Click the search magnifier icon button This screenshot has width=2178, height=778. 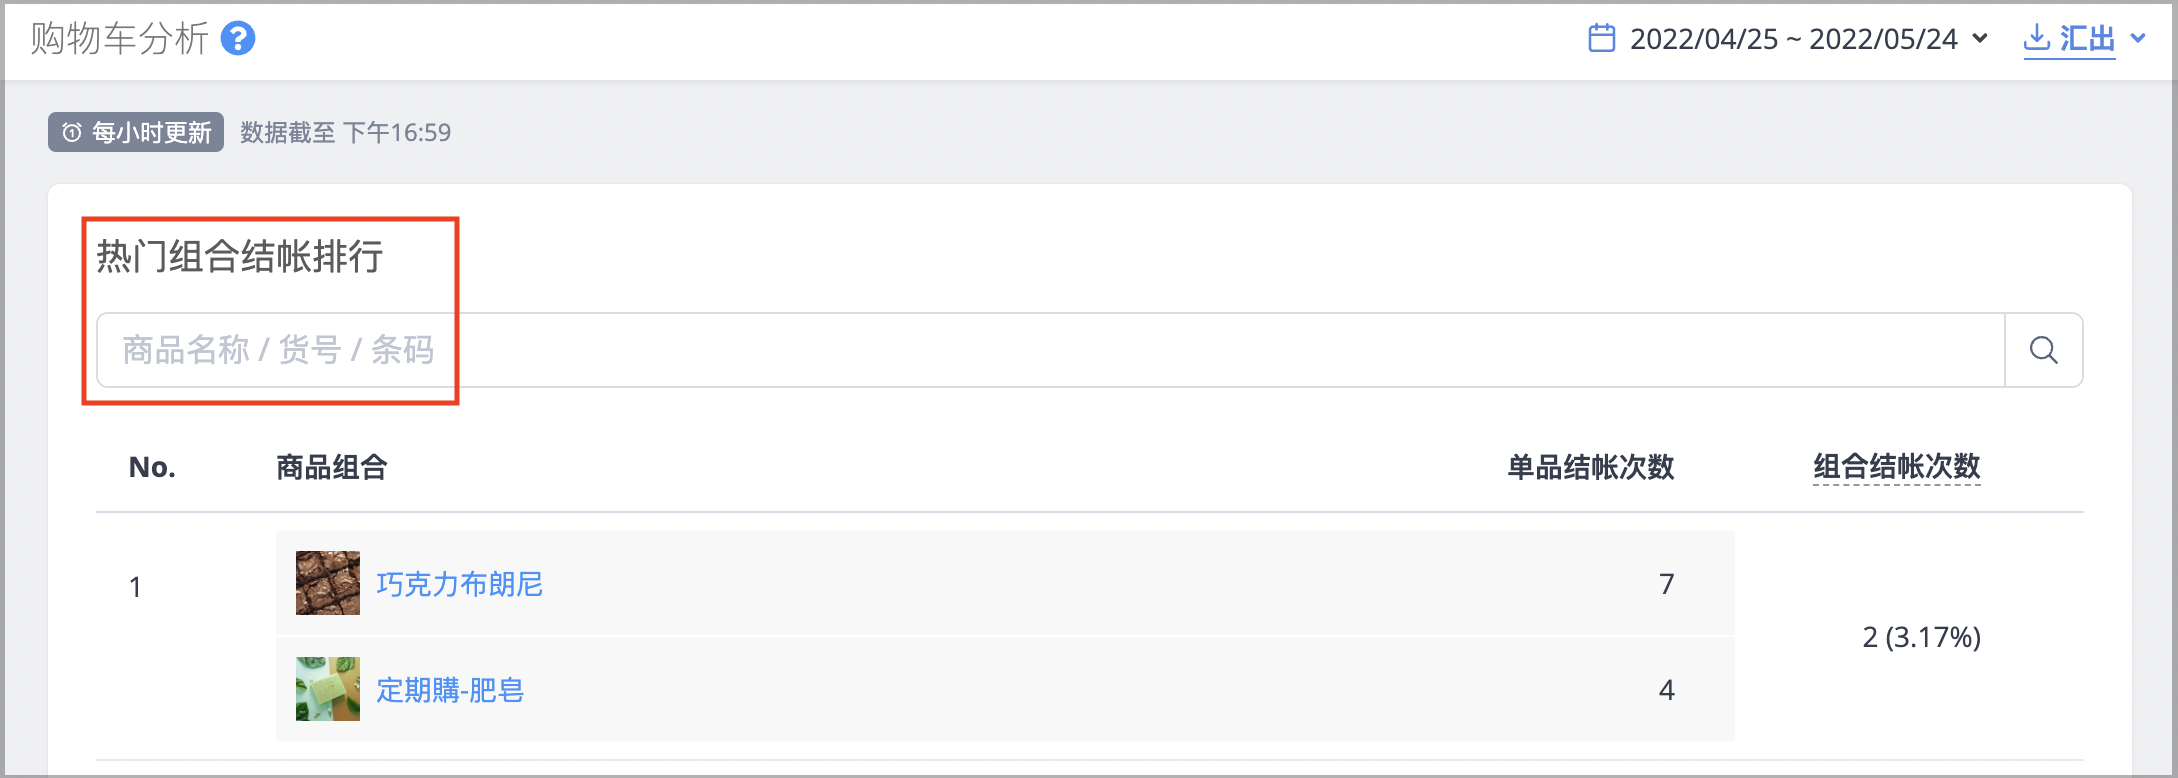point(2043,350)
